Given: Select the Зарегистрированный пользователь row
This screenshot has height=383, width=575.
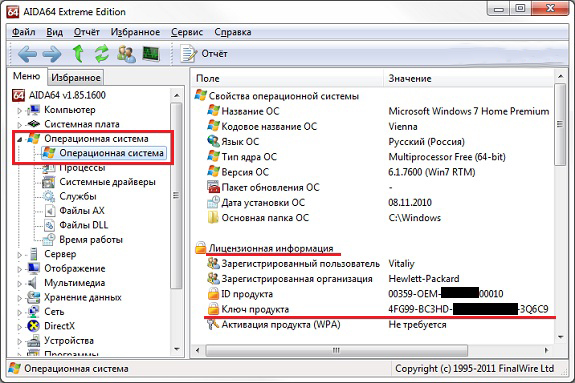Looking at the screenshot, I should pyautogui.click(x=311, y=264).
